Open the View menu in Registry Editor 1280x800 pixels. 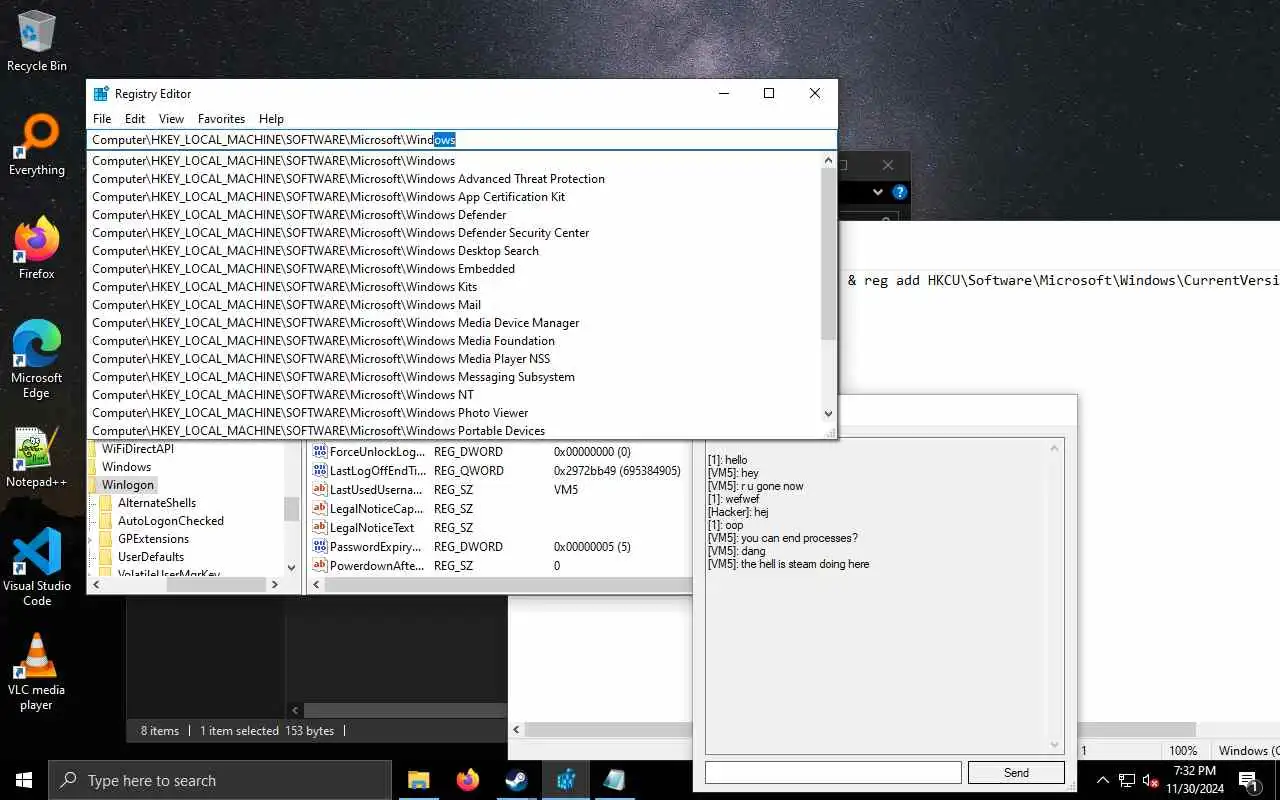click(171, 118)
